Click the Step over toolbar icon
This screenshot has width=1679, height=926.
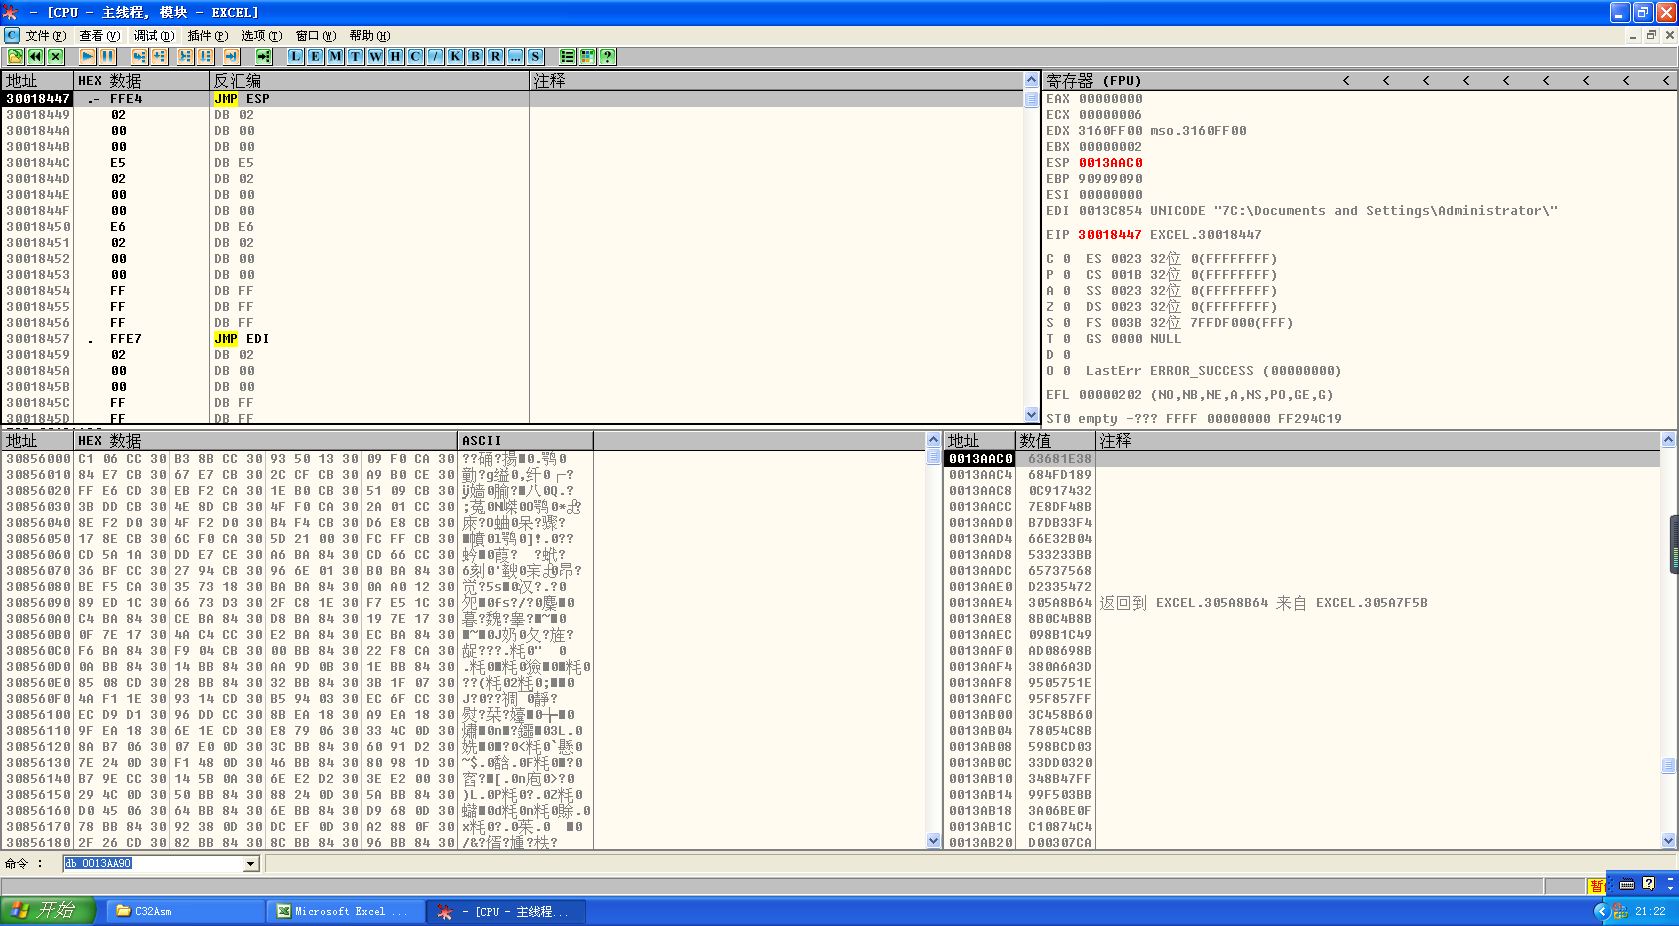(x=159, y=56)
